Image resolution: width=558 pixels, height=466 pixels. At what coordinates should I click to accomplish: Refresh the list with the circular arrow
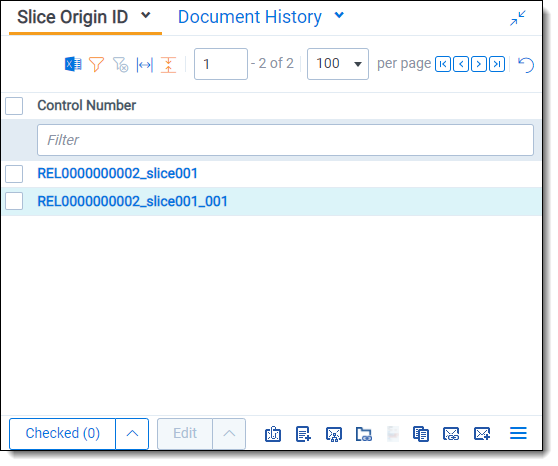click(x=526, y=65)
